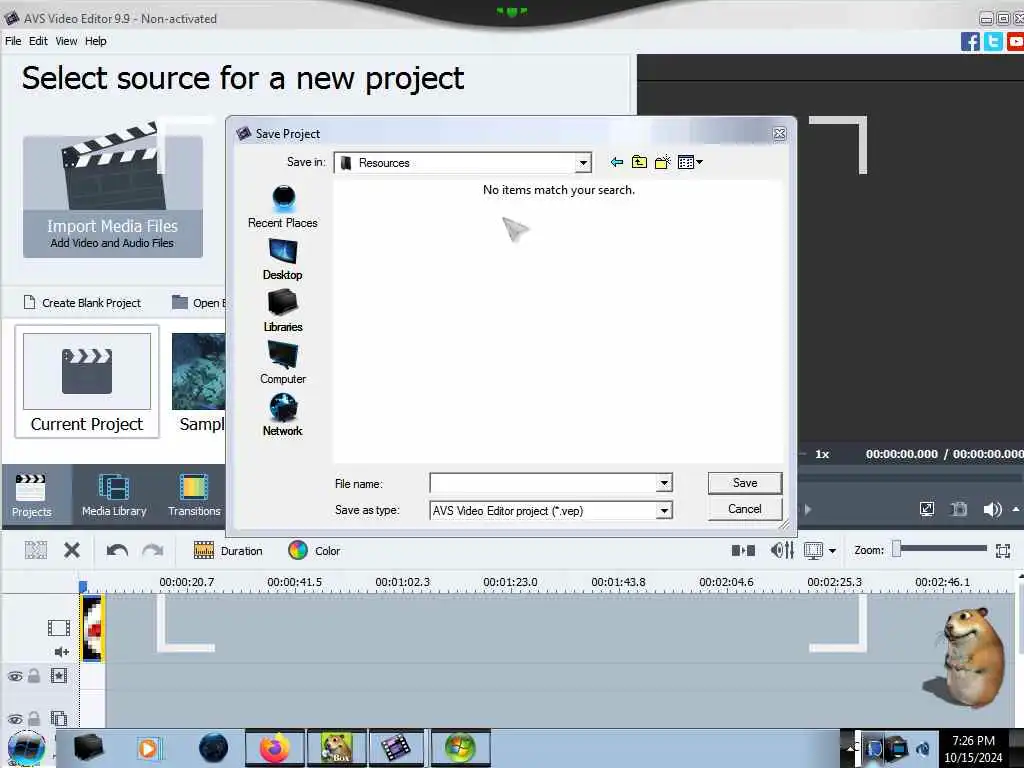This screenshot has height=768, width=1024.
Task: Toggle lock on effects track
Action: (34, 676)
